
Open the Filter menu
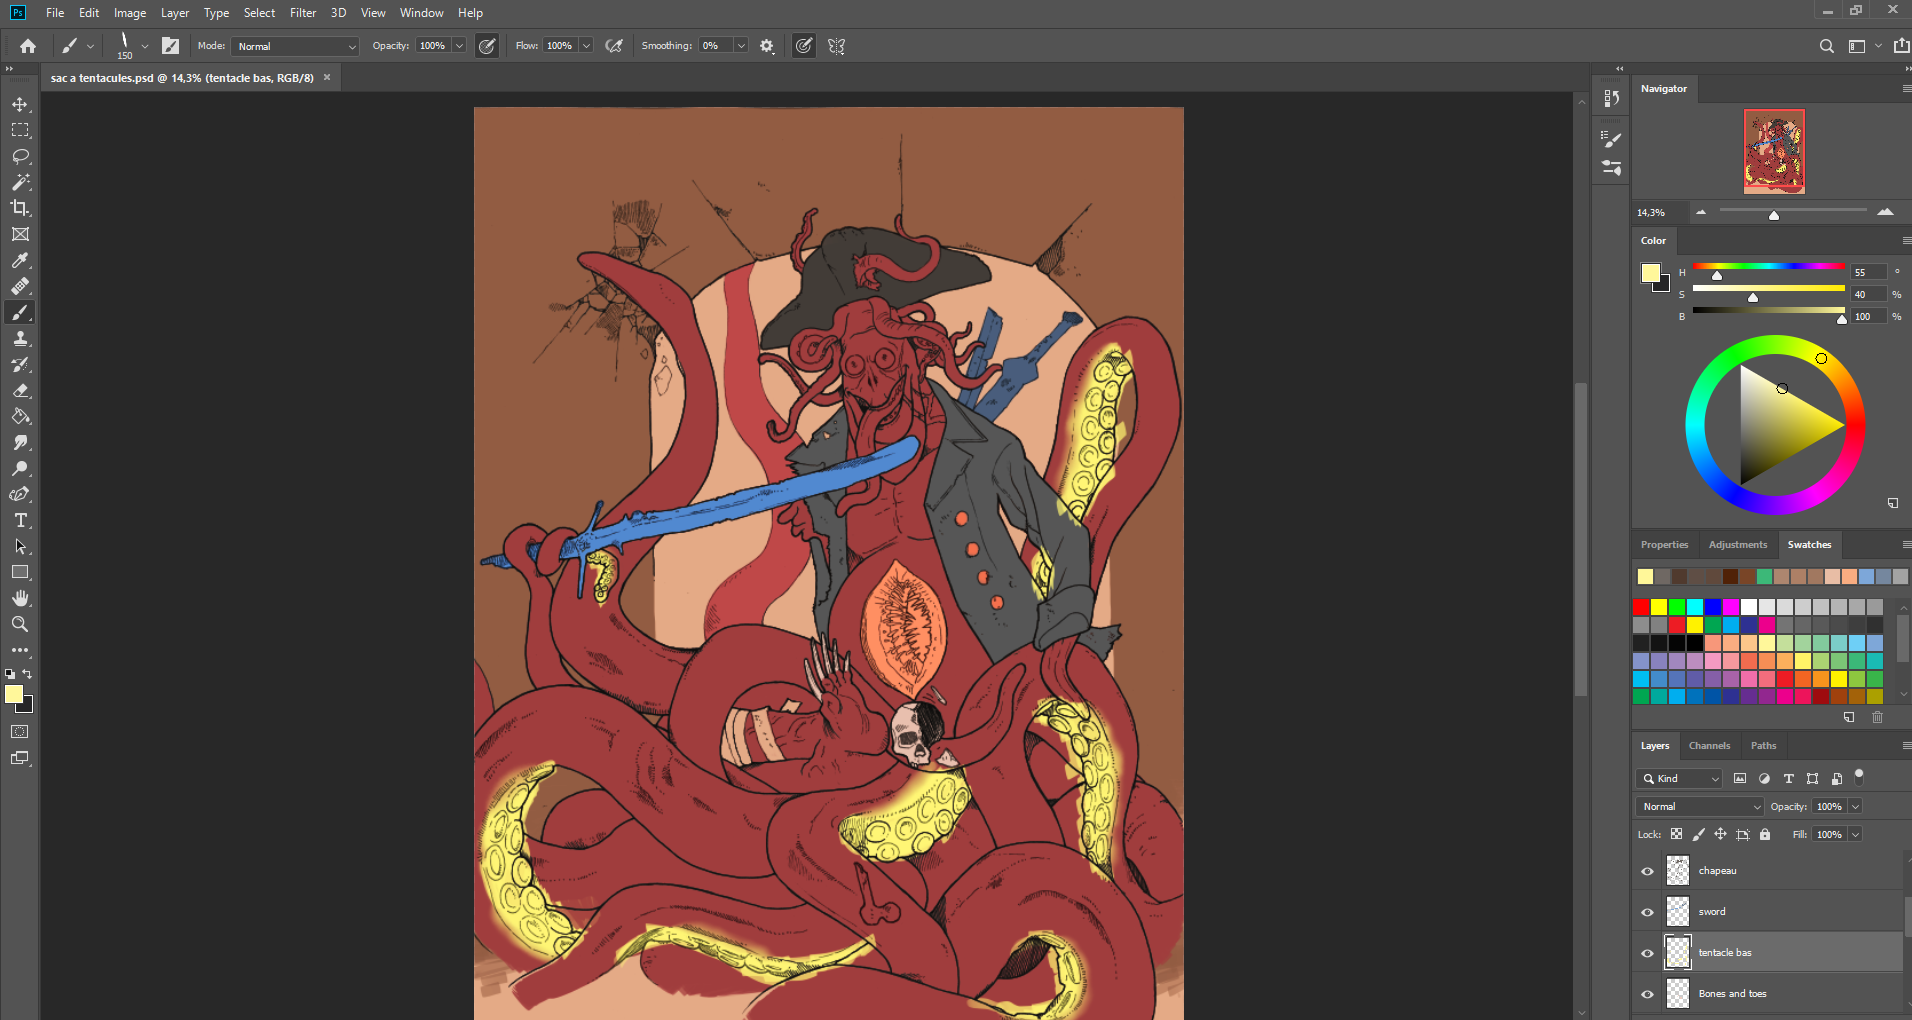tap(302, 13)
